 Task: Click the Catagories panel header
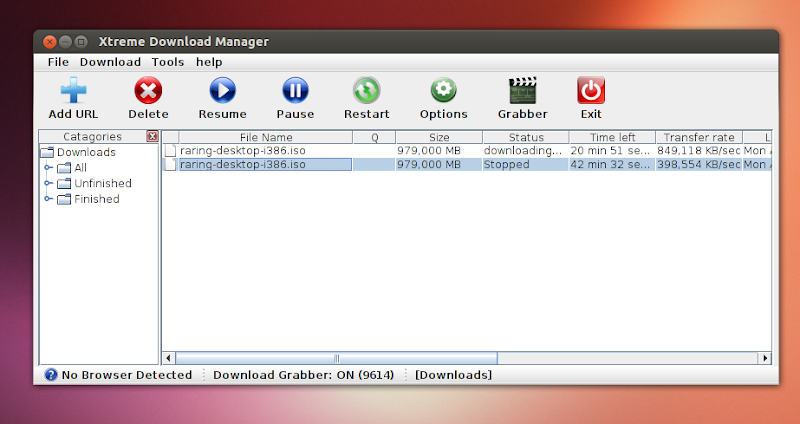(x=92, y=137)
